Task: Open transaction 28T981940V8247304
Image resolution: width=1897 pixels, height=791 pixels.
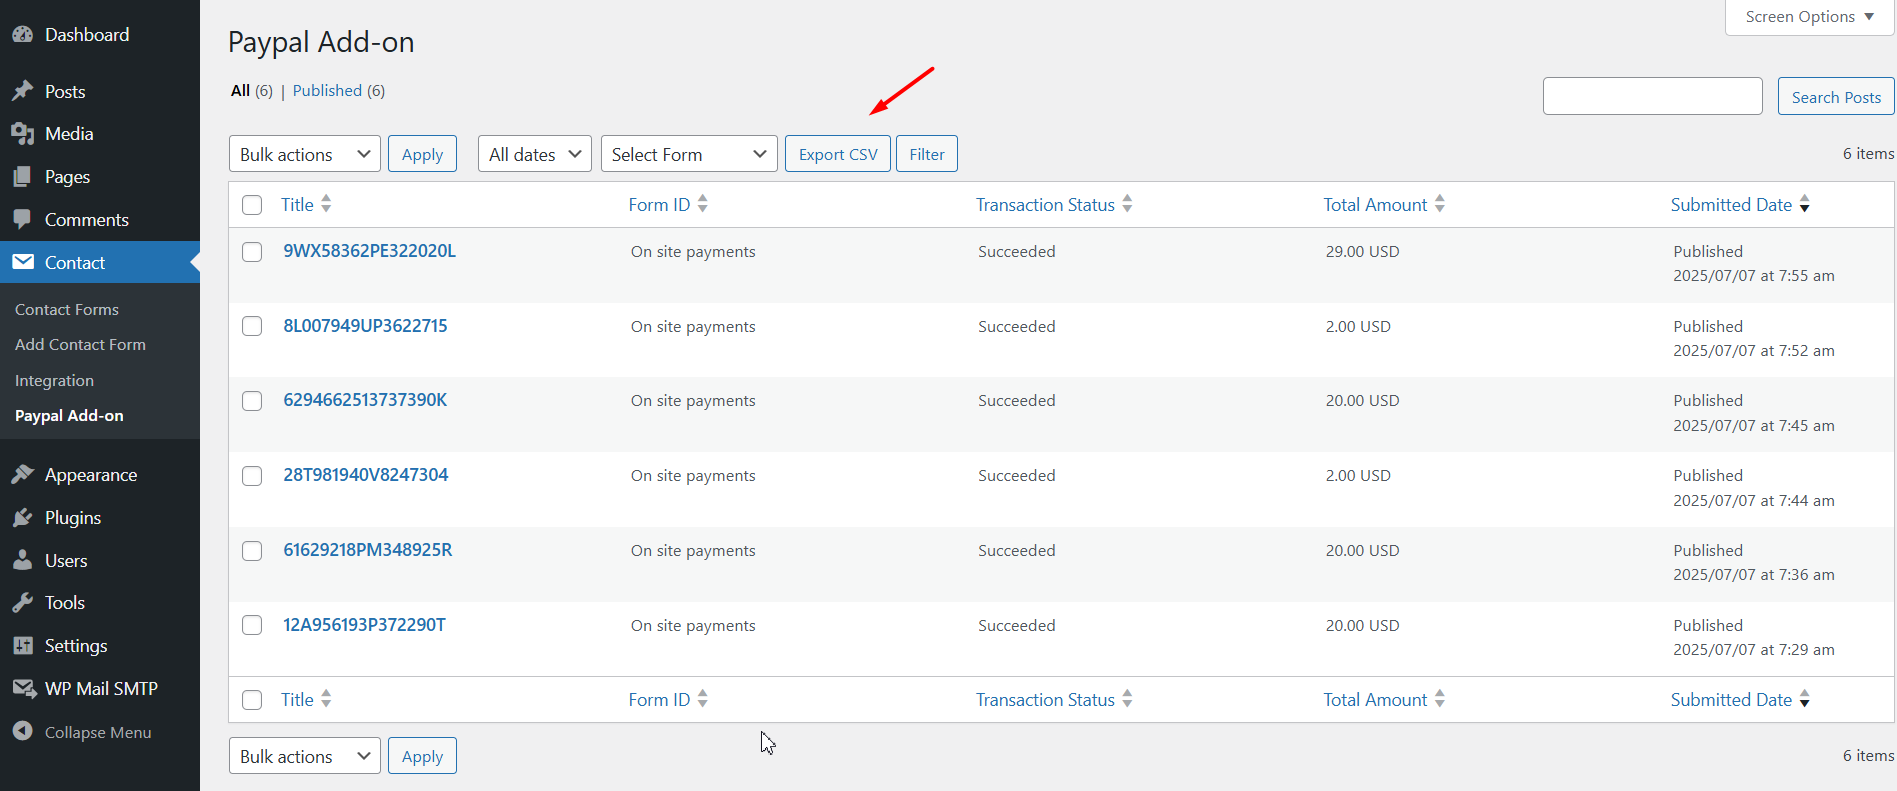Action: 365,475
